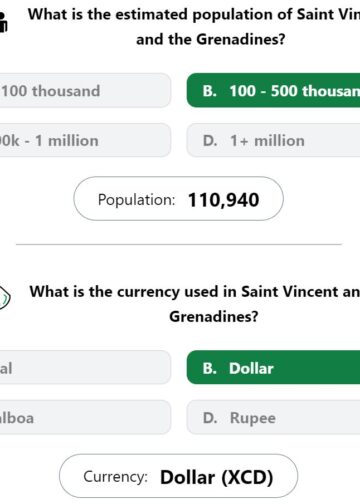Click the Dollar (XCD) bold text
The height and width of the screenshot is (504, 360).
pyautogui.click(x=217, y=477)
